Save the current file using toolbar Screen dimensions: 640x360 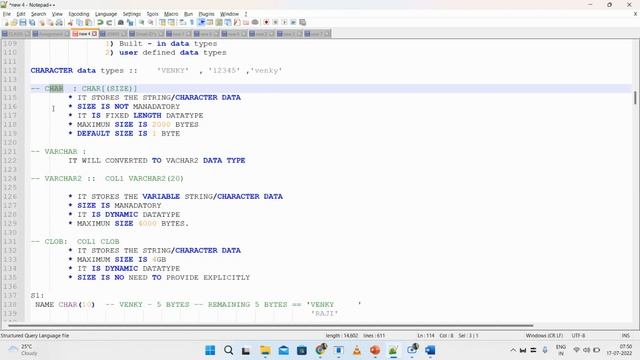click(x=23, y=22)
